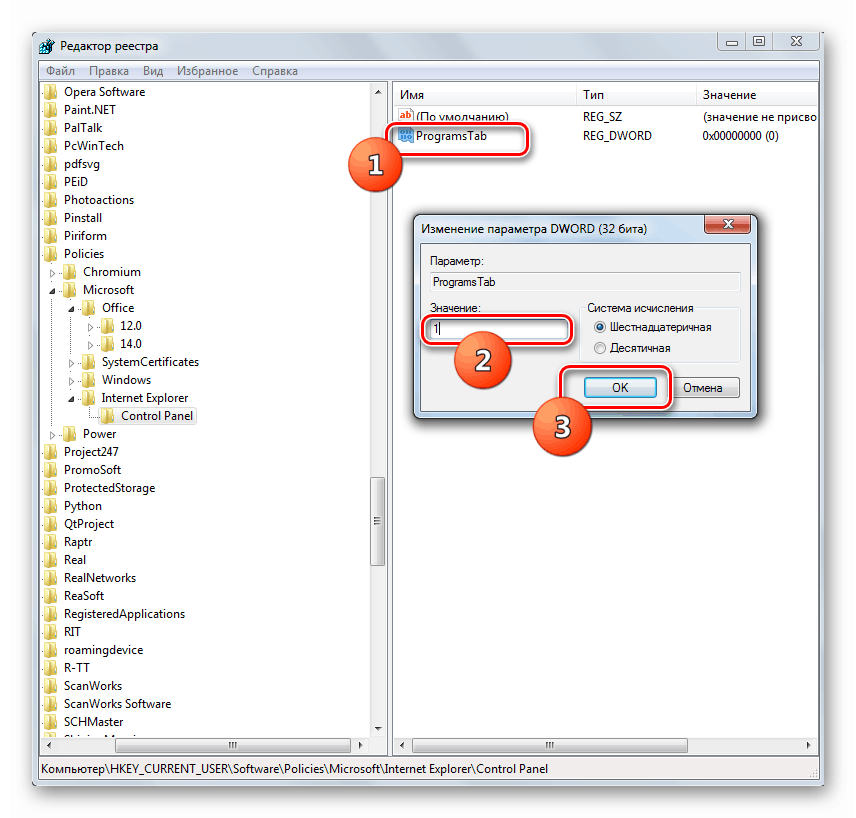
Task: Open the Вид menu
Action: coord(153,71)
